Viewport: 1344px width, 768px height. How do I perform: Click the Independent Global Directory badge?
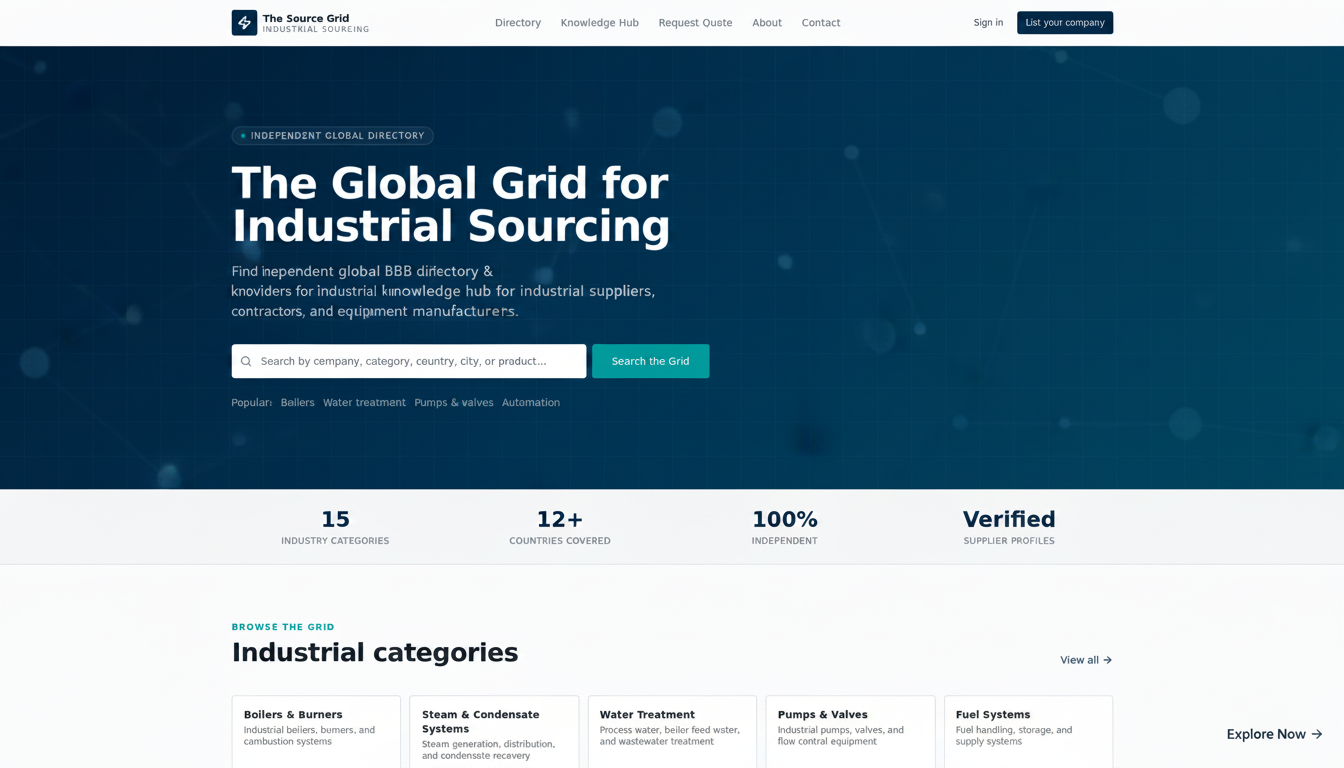point(333,136)
